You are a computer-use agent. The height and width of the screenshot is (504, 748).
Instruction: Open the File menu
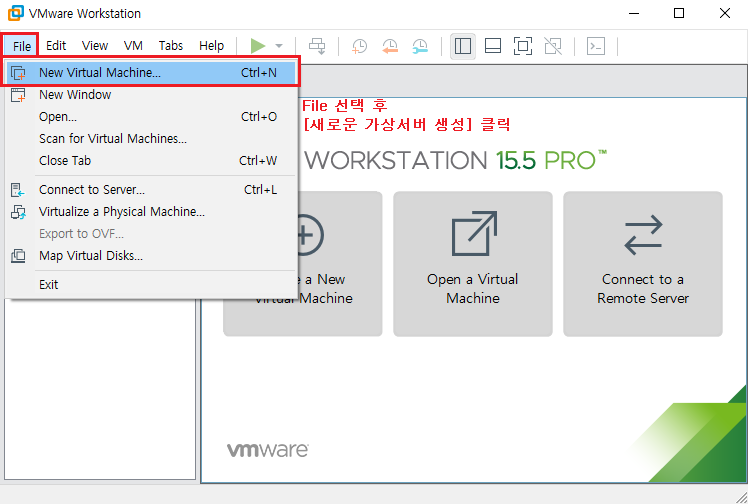[x=22, y=46]
